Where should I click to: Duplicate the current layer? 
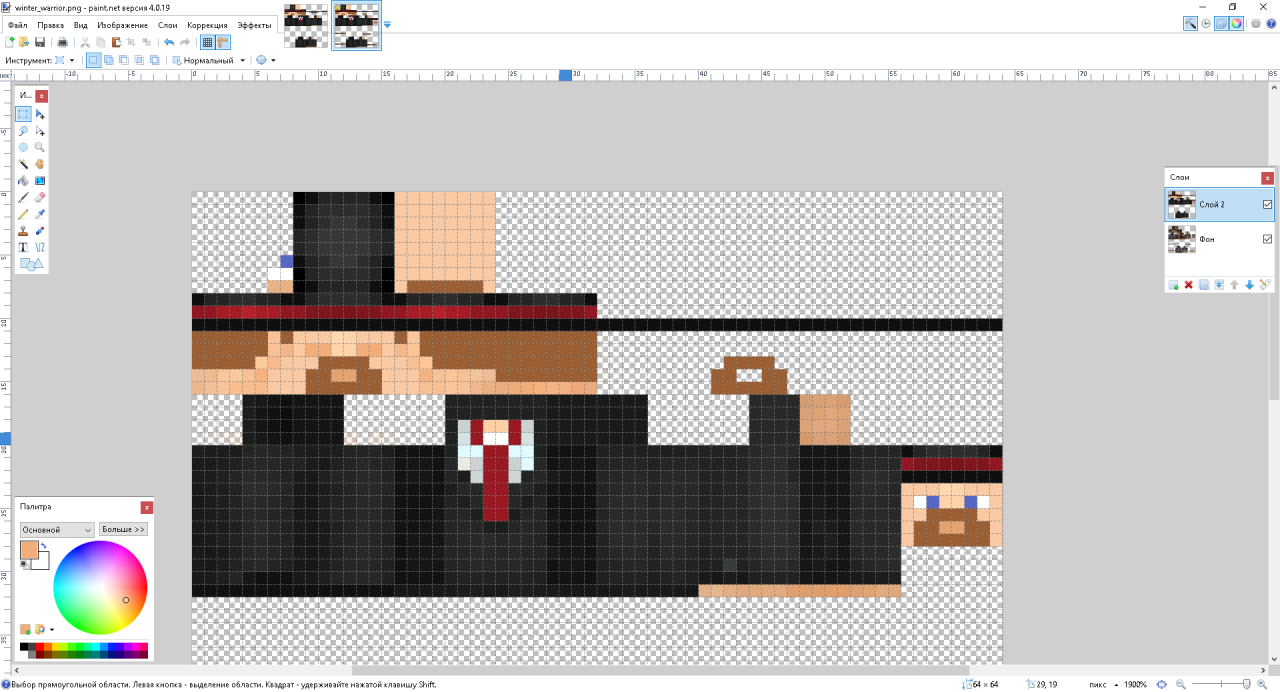[x=1204, y=285]
